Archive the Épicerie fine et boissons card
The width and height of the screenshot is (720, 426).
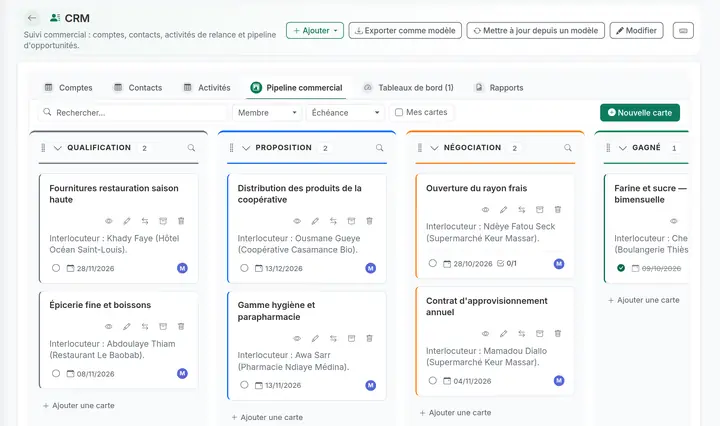tap(163, 326)
